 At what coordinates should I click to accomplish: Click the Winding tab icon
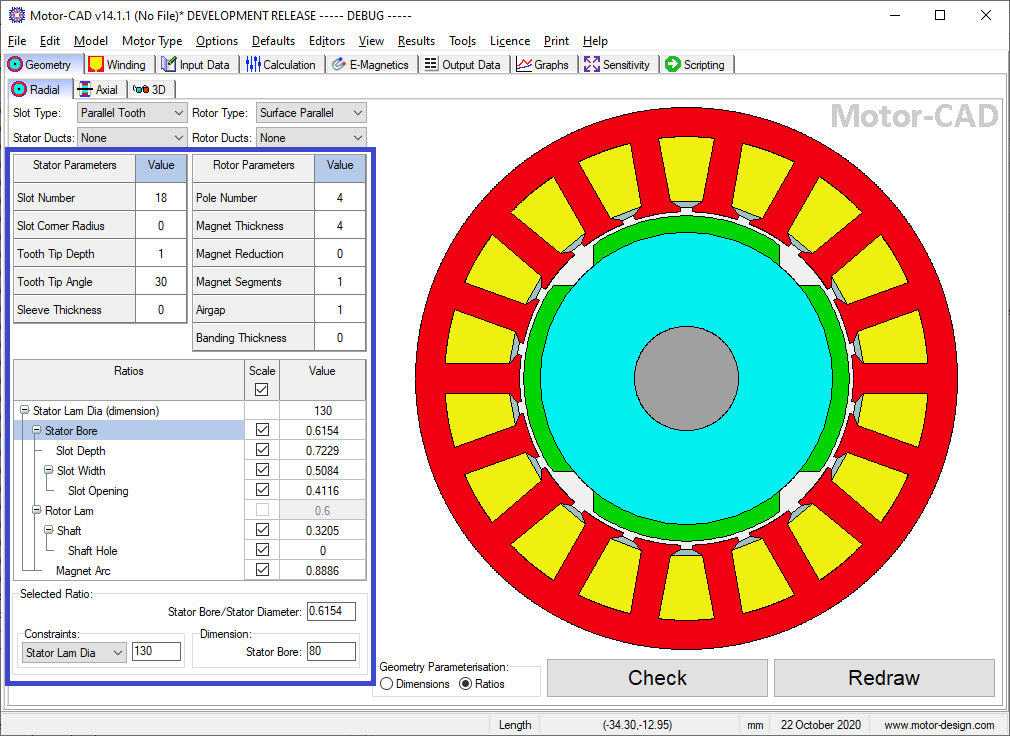96,64
